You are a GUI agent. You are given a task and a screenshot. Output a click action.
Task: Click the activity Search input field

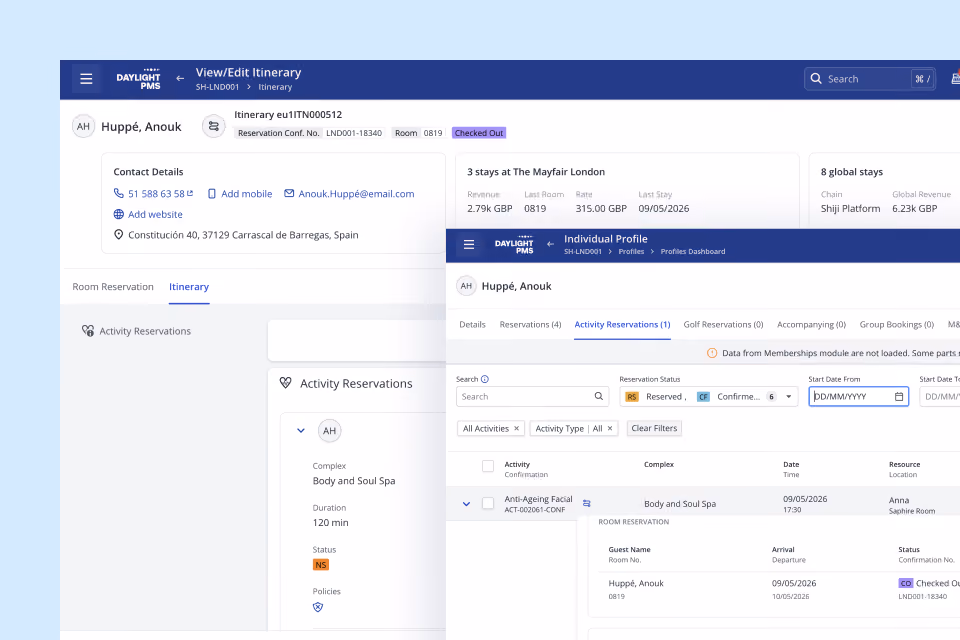tap(532, 397)
